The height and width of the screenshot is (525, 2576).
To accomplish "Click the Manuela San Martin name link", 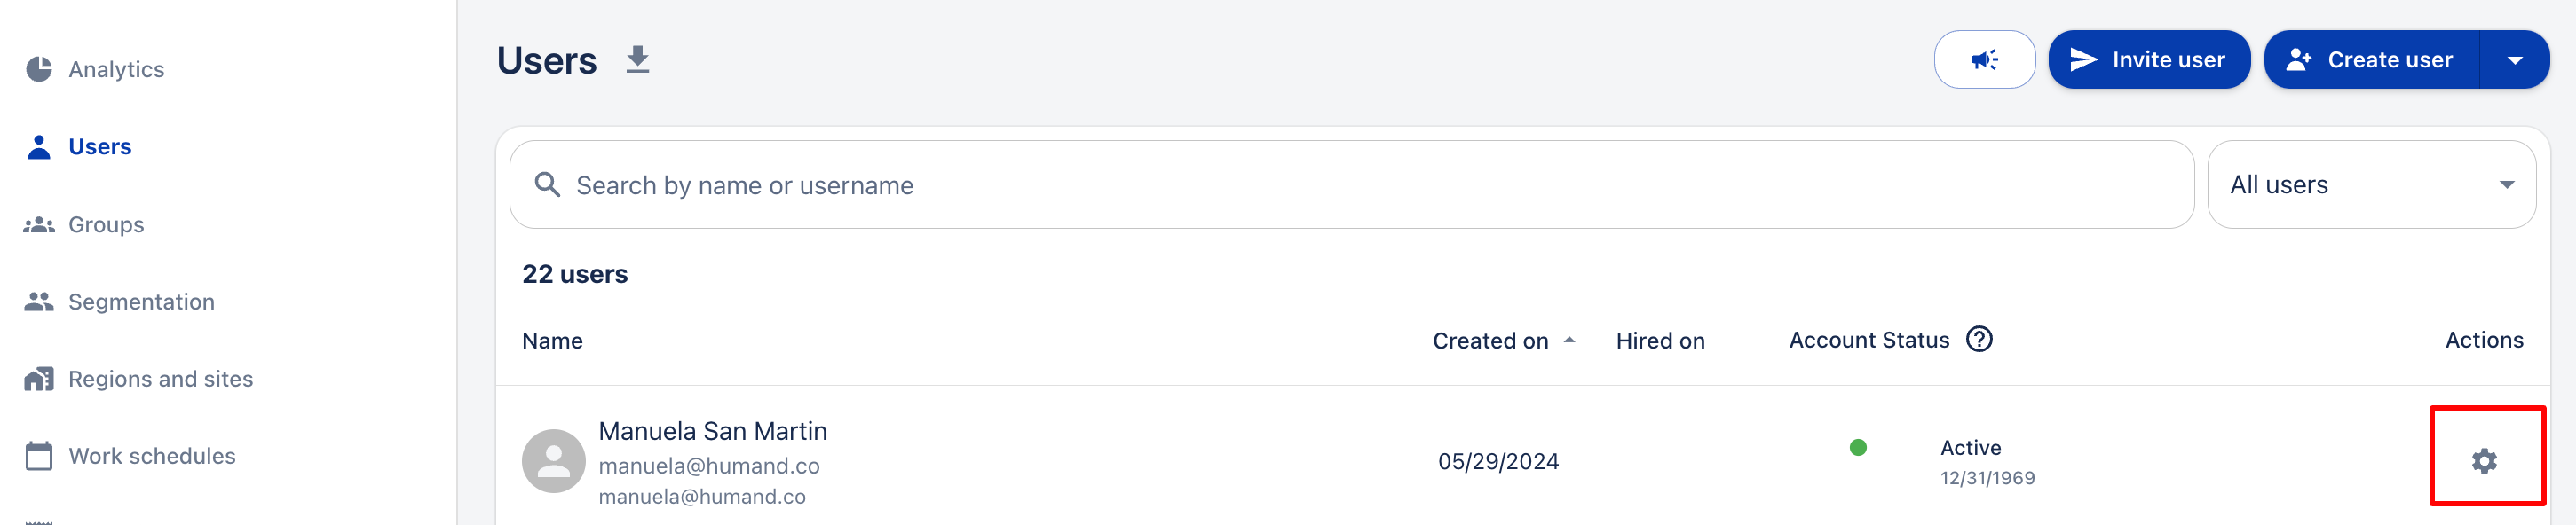I will point(712,431).
